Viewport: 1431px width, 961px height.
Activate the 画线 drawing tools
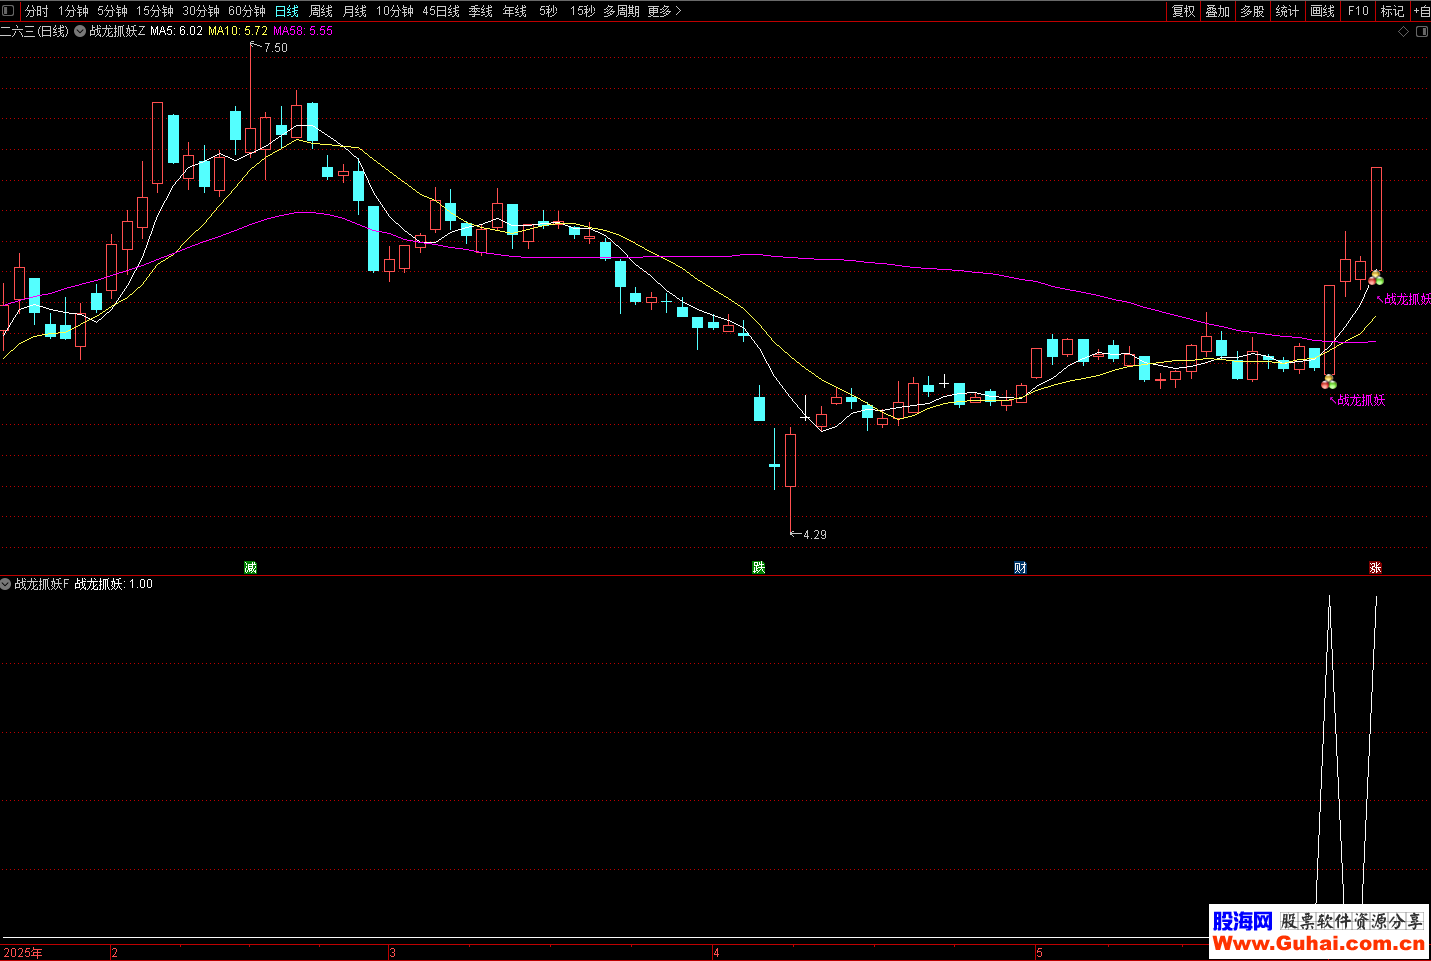tap(1323, 11)
